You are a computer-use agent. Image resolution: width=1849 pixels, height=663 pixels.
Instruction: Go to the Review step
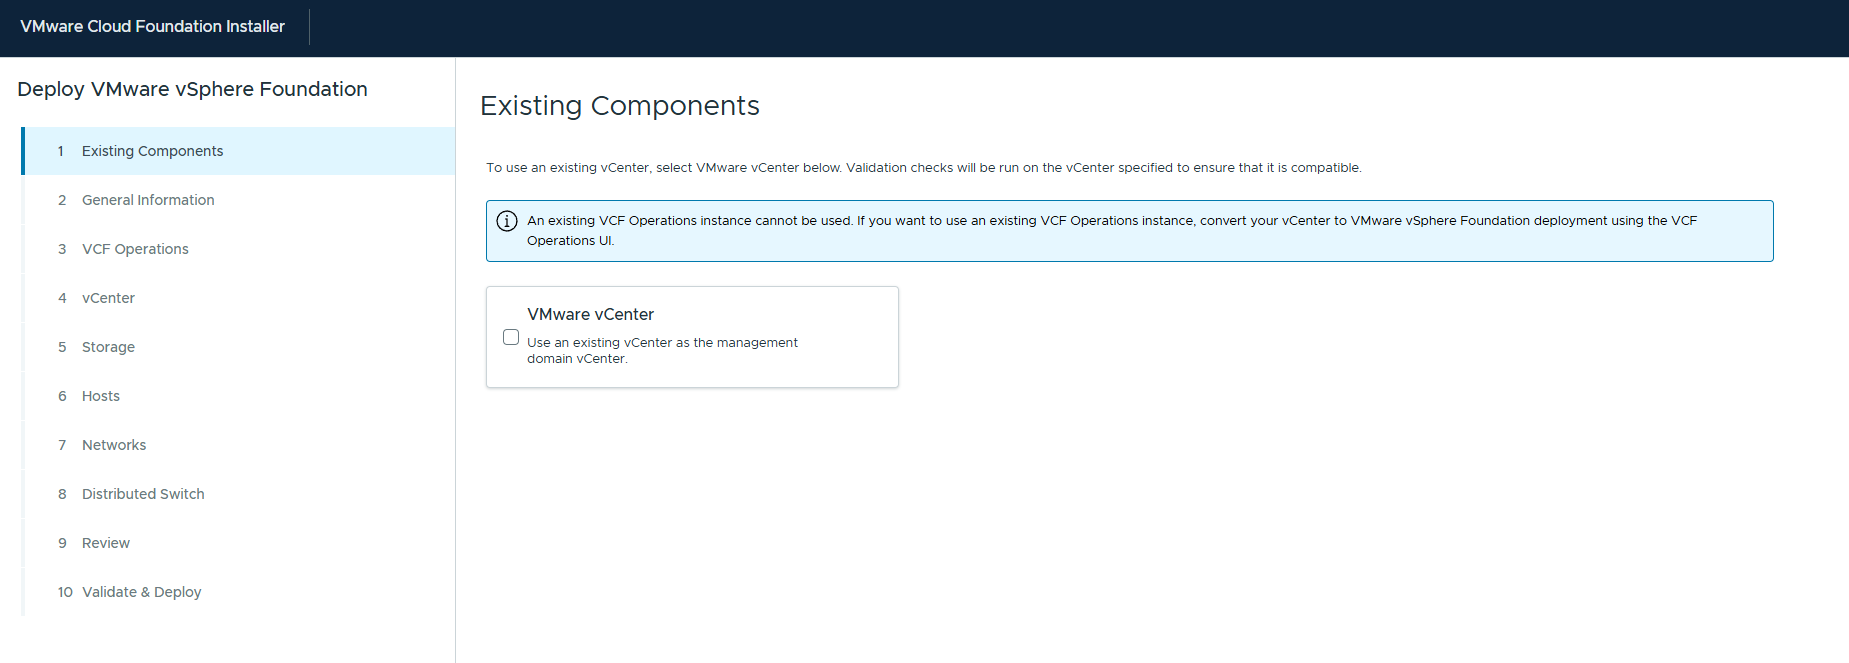pyautogui.click(x=106, y=543)
